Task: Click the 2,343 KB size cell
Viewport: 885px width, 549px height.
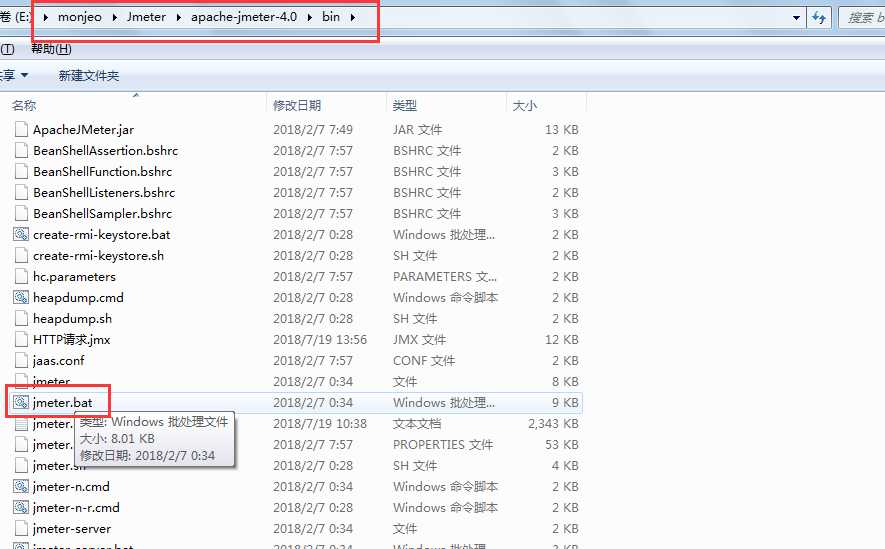Action: (x=553, y=423)
